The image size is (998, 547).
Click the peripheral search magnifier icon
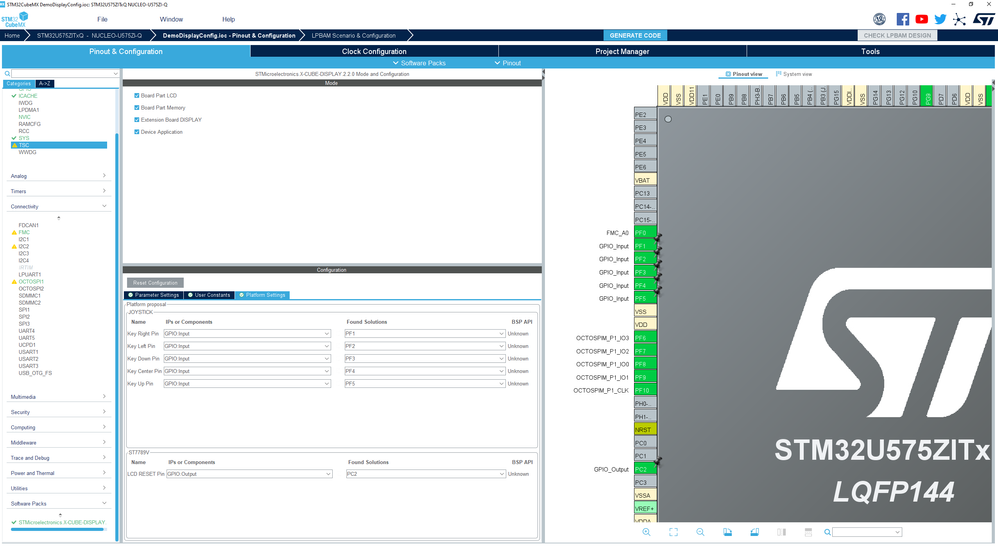click(x=7, y=74)
